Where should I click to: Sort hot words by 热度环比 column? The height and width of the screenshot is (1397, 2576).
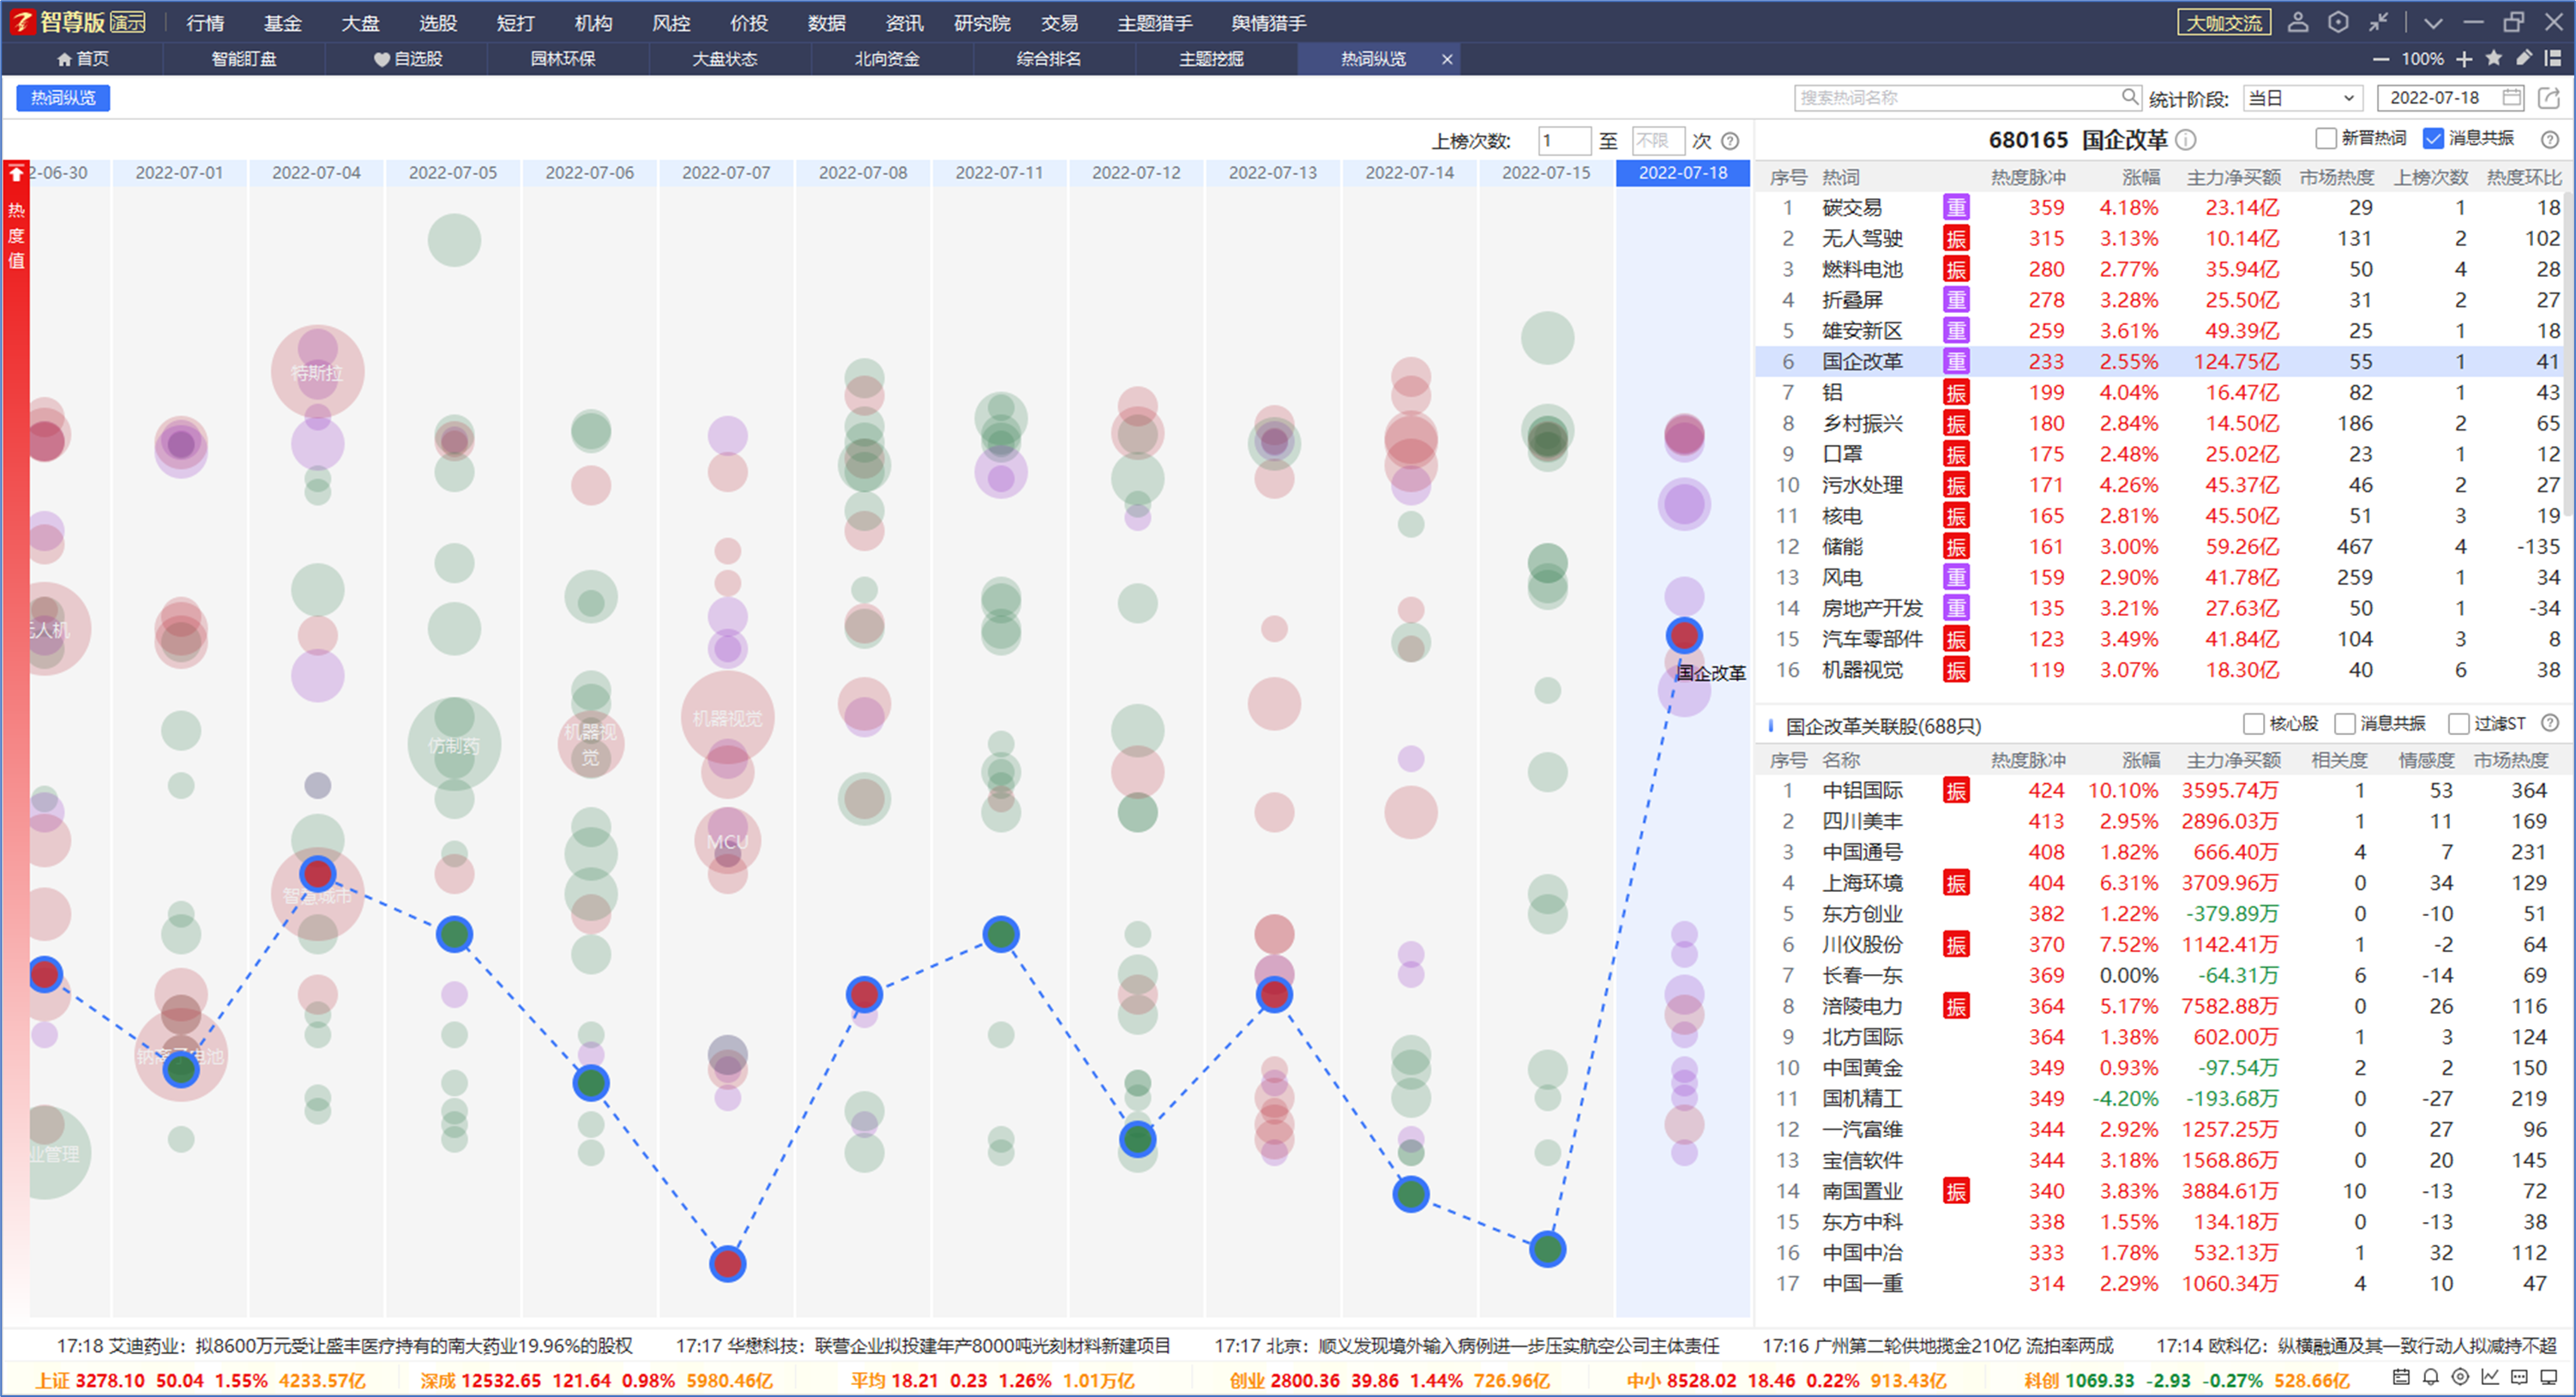click(x=2524, y=177)
